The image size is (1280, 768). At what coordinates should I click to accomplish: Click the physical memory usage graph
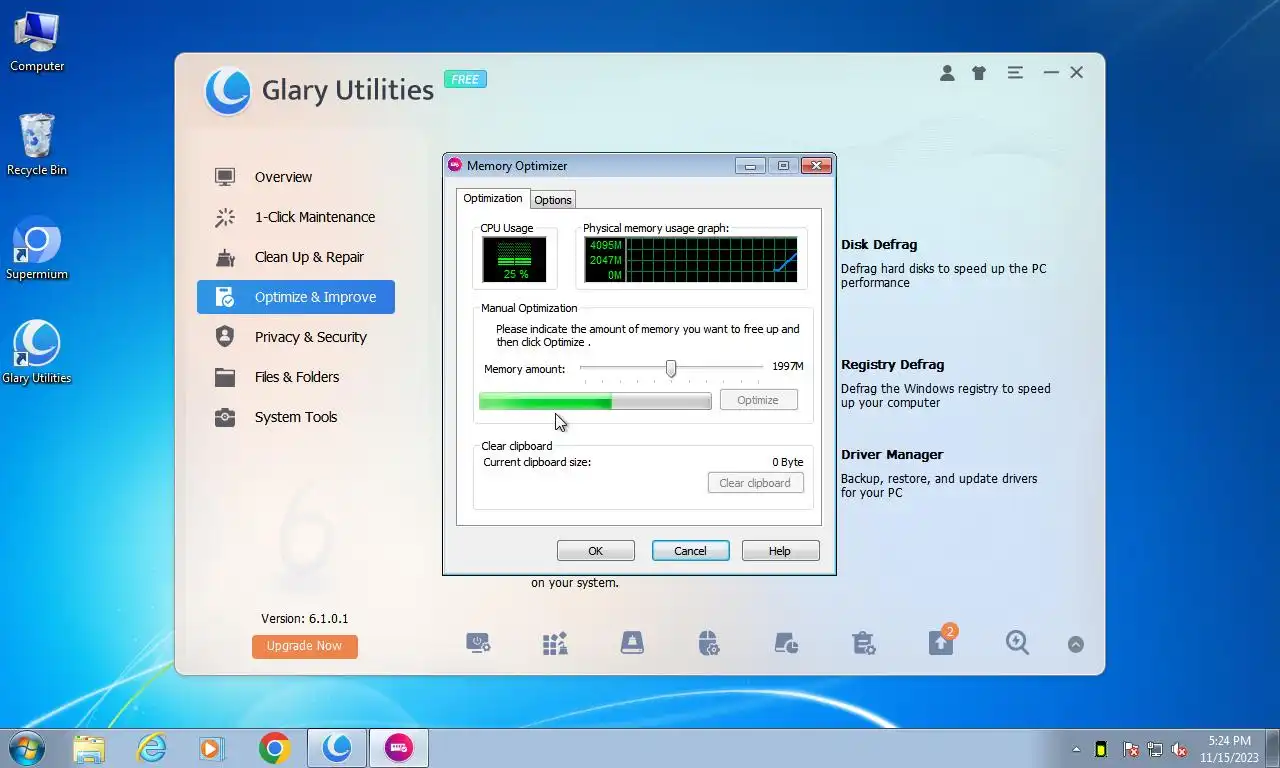[x=691, y=260]
